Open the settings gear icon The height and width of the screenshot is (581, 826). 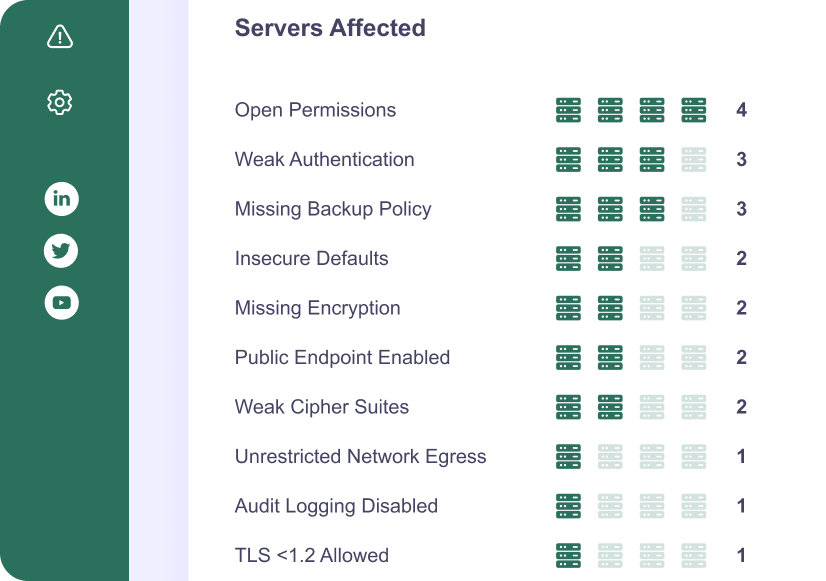pos(60,102)
